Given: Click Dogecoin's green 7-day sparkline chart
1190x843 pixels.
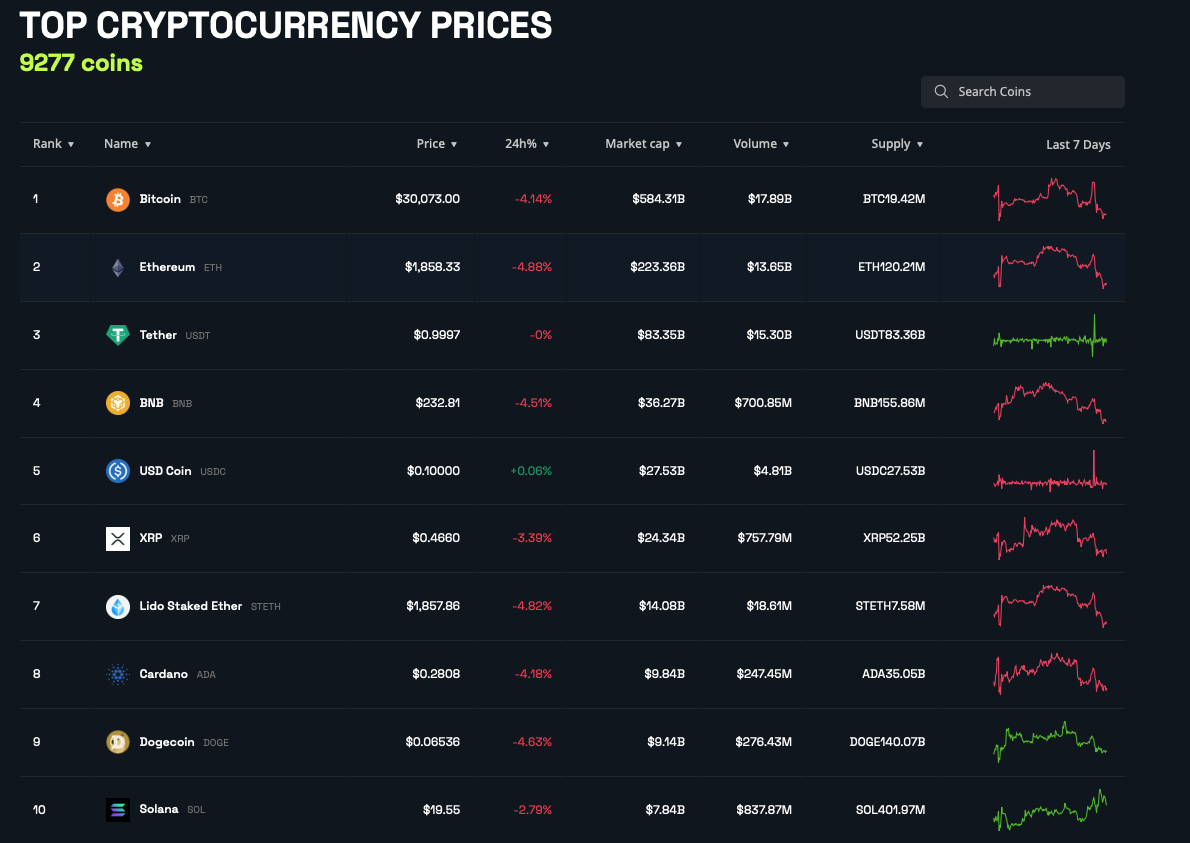Looking at the screenshot, I should pyautogui.click(x=1050, y=741).
